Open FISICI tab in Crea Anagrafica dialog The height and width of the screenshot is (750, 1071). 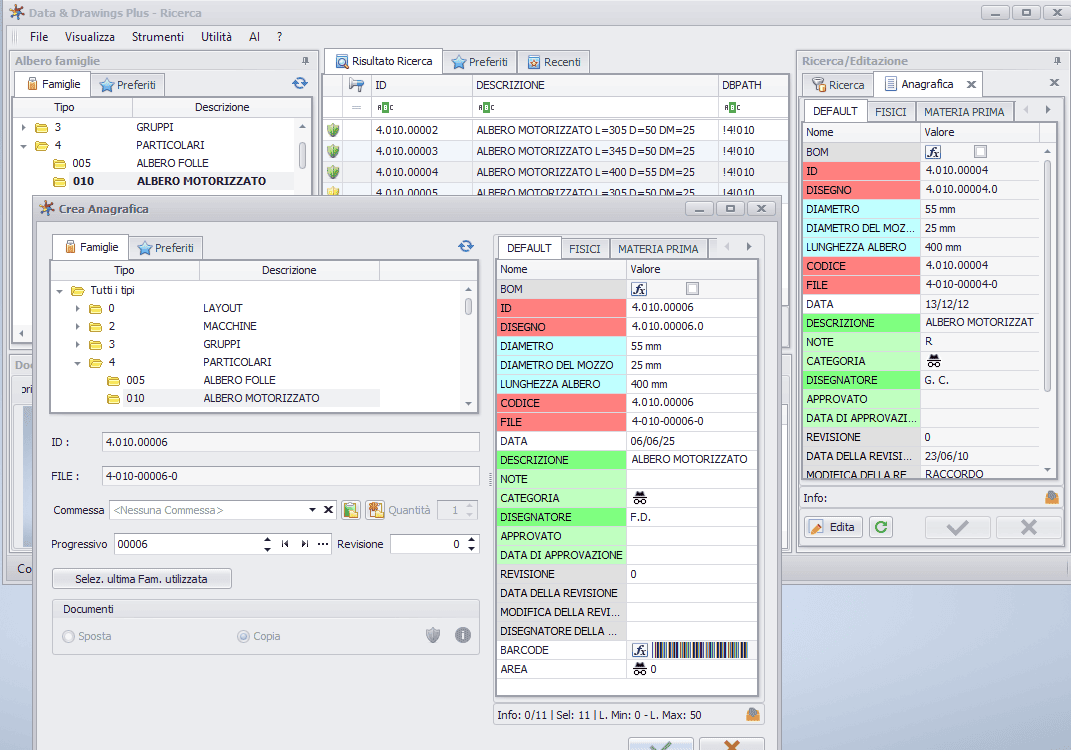click(585, 249)
